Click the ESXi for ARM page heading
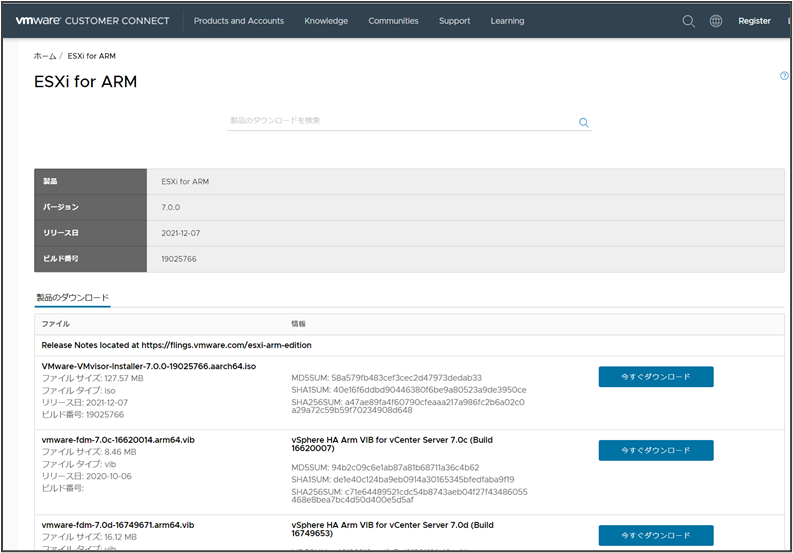This screenshot has width=793, height=553. 85,81
